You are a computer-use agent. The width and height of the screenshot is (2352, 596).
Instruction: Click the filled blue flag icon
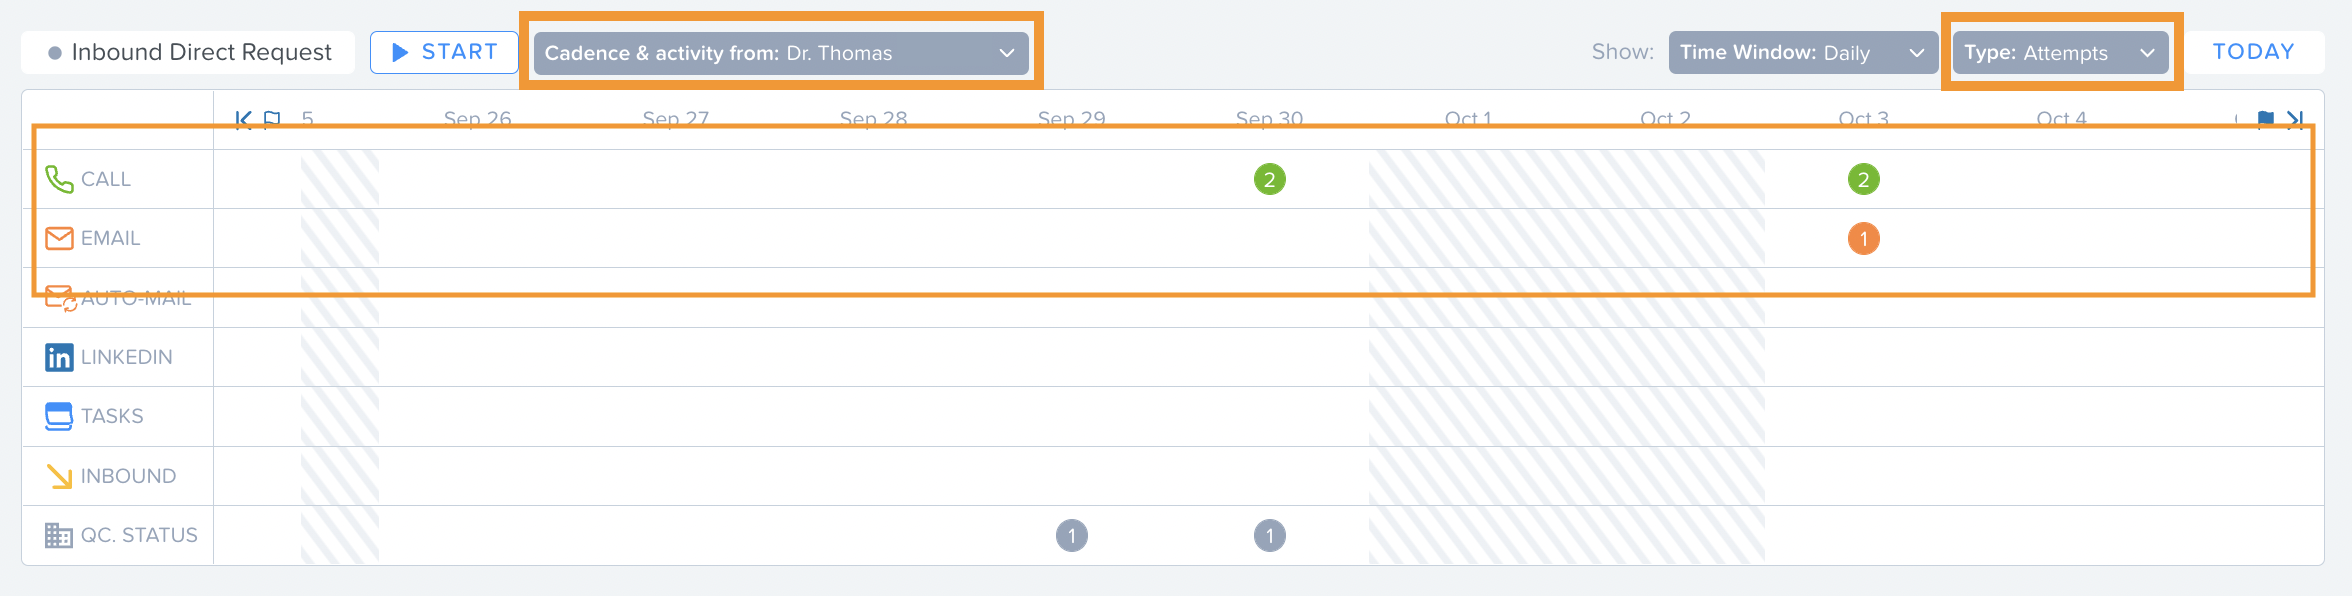2266,120
